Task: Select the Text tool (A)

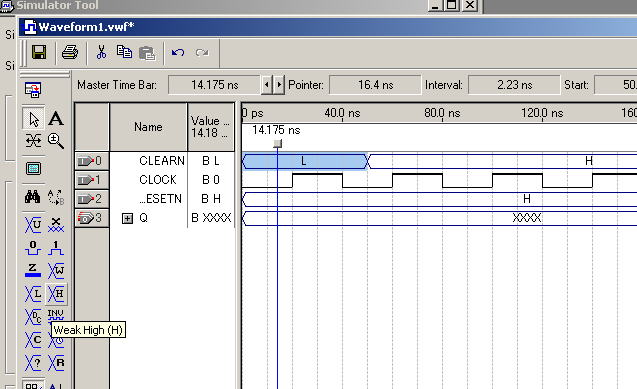Action: [56, 119]
